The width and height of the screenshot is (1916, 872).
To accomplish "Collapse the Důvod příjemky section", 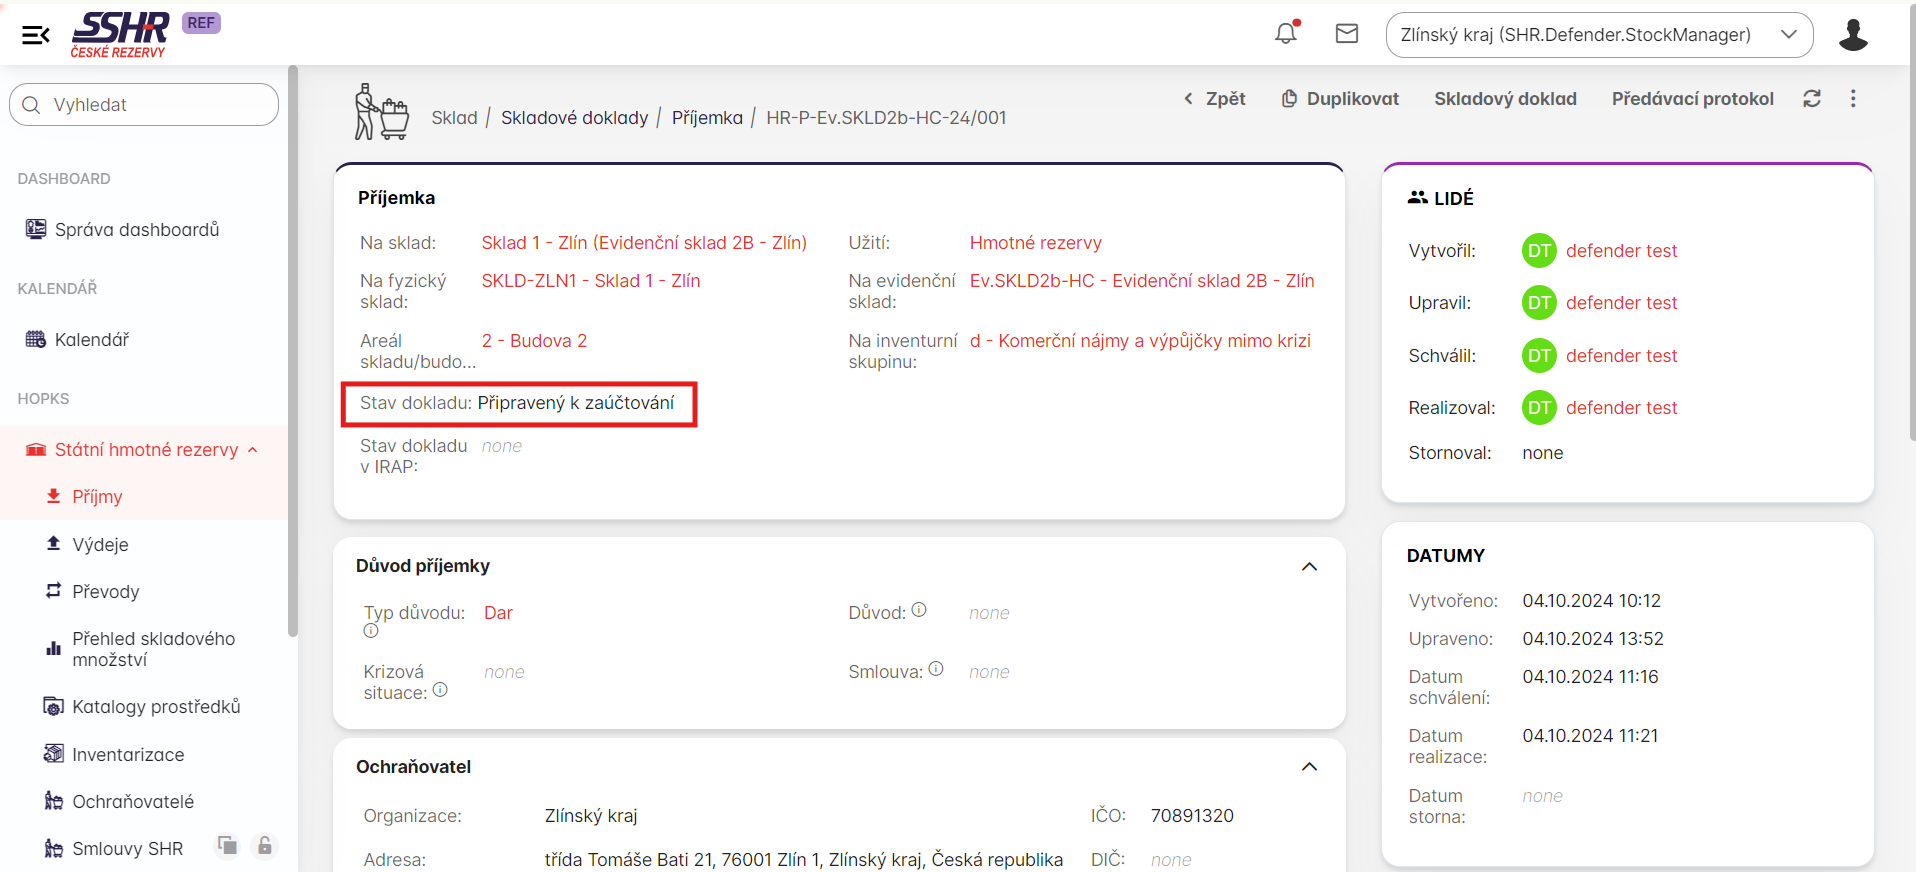I will 1309,566.
